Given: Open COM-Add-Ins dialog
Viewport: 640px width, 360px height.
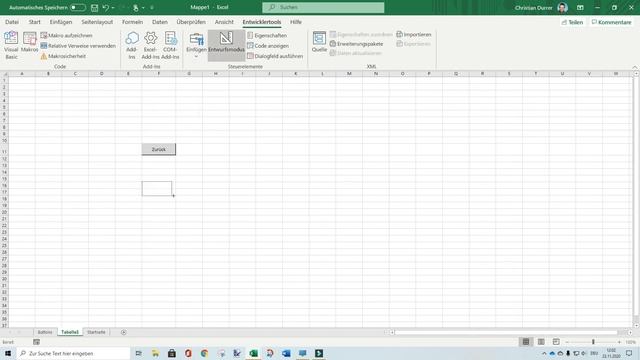Looking at the screenshot, I should coord(170,45).
